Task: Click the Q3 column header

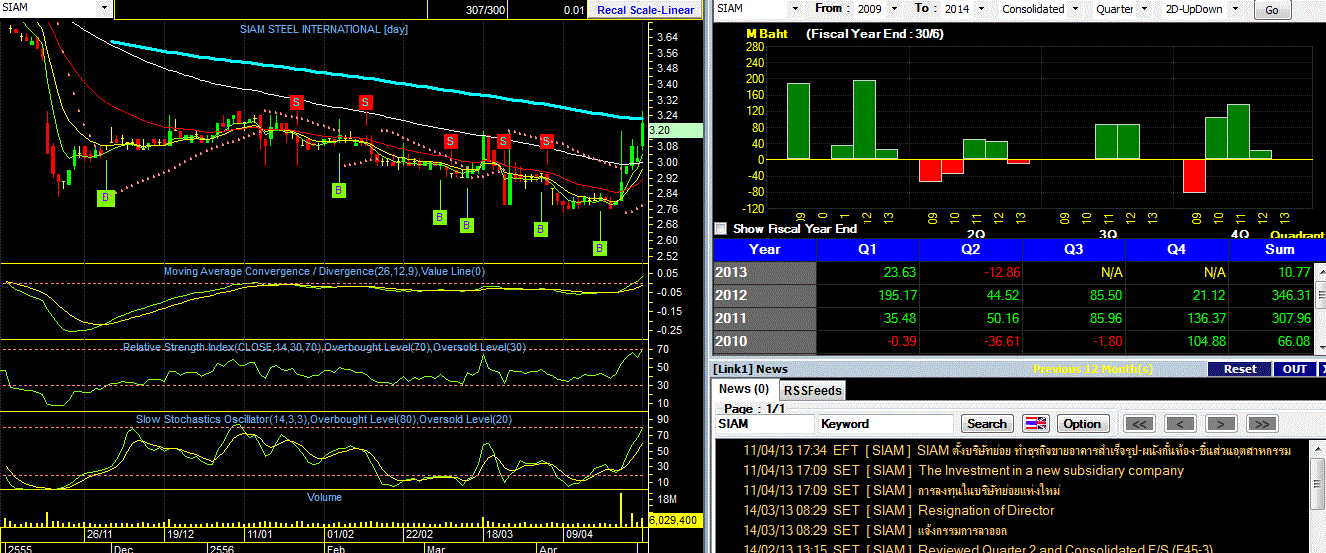Action: 1074,250
